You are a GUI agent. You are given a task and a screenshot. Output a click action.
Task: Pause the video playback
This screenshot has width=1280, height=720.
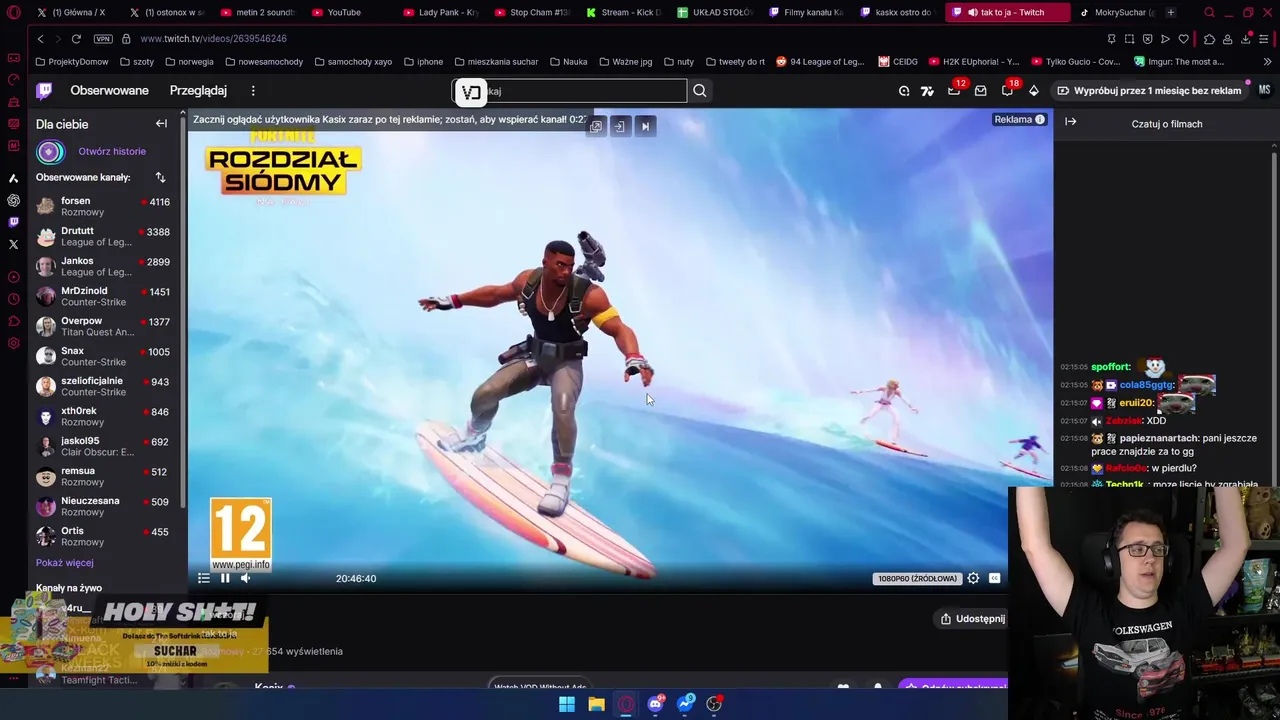tap(225, 578)
